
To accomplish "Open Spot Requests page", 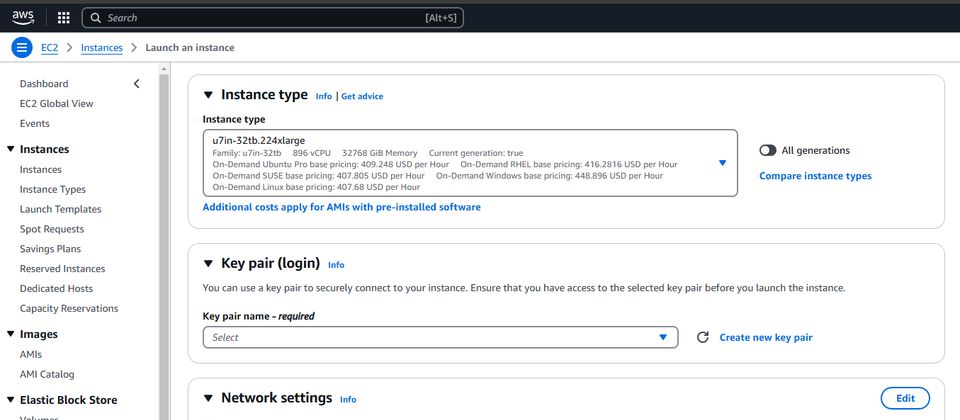I will [x=52, y=229].
